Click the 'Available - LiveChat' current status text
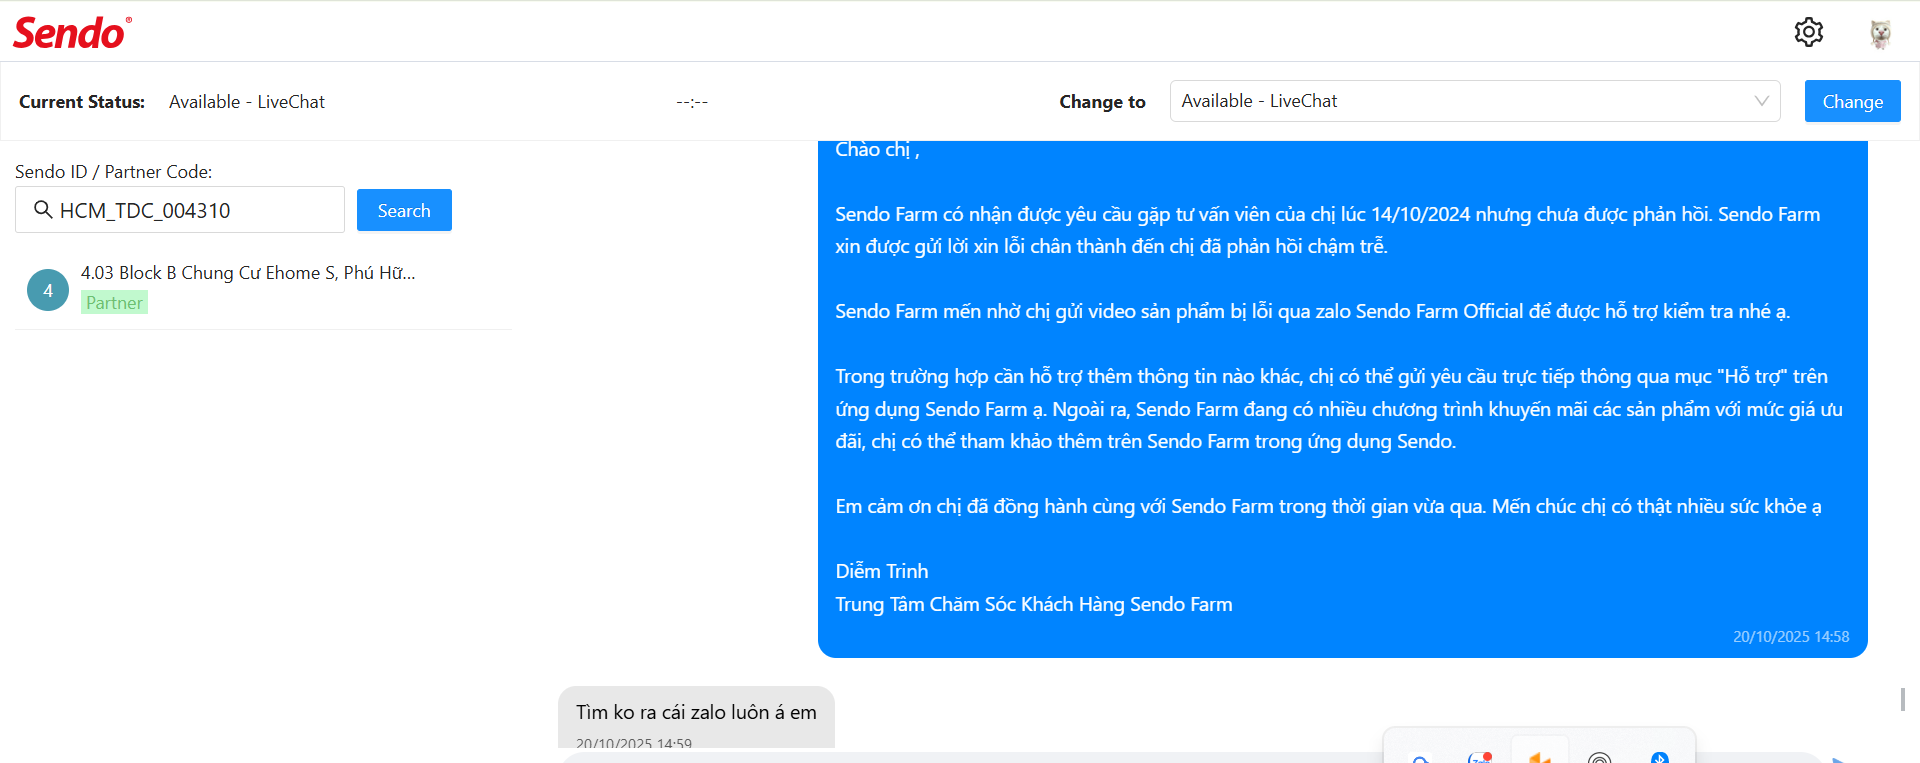1920x763 pixels. click(247, 102)
